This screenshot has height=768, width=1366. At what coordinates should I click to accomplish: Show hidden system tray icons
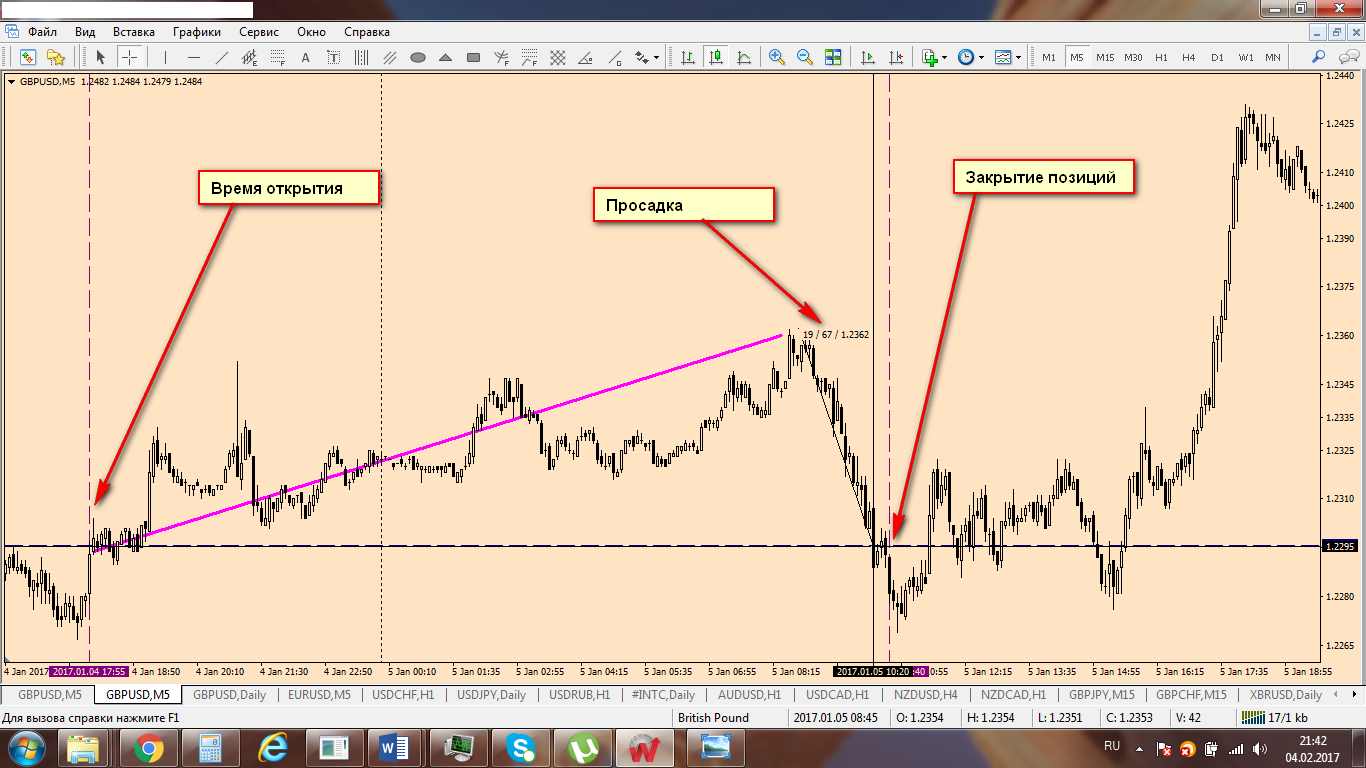click(1138, 748)
